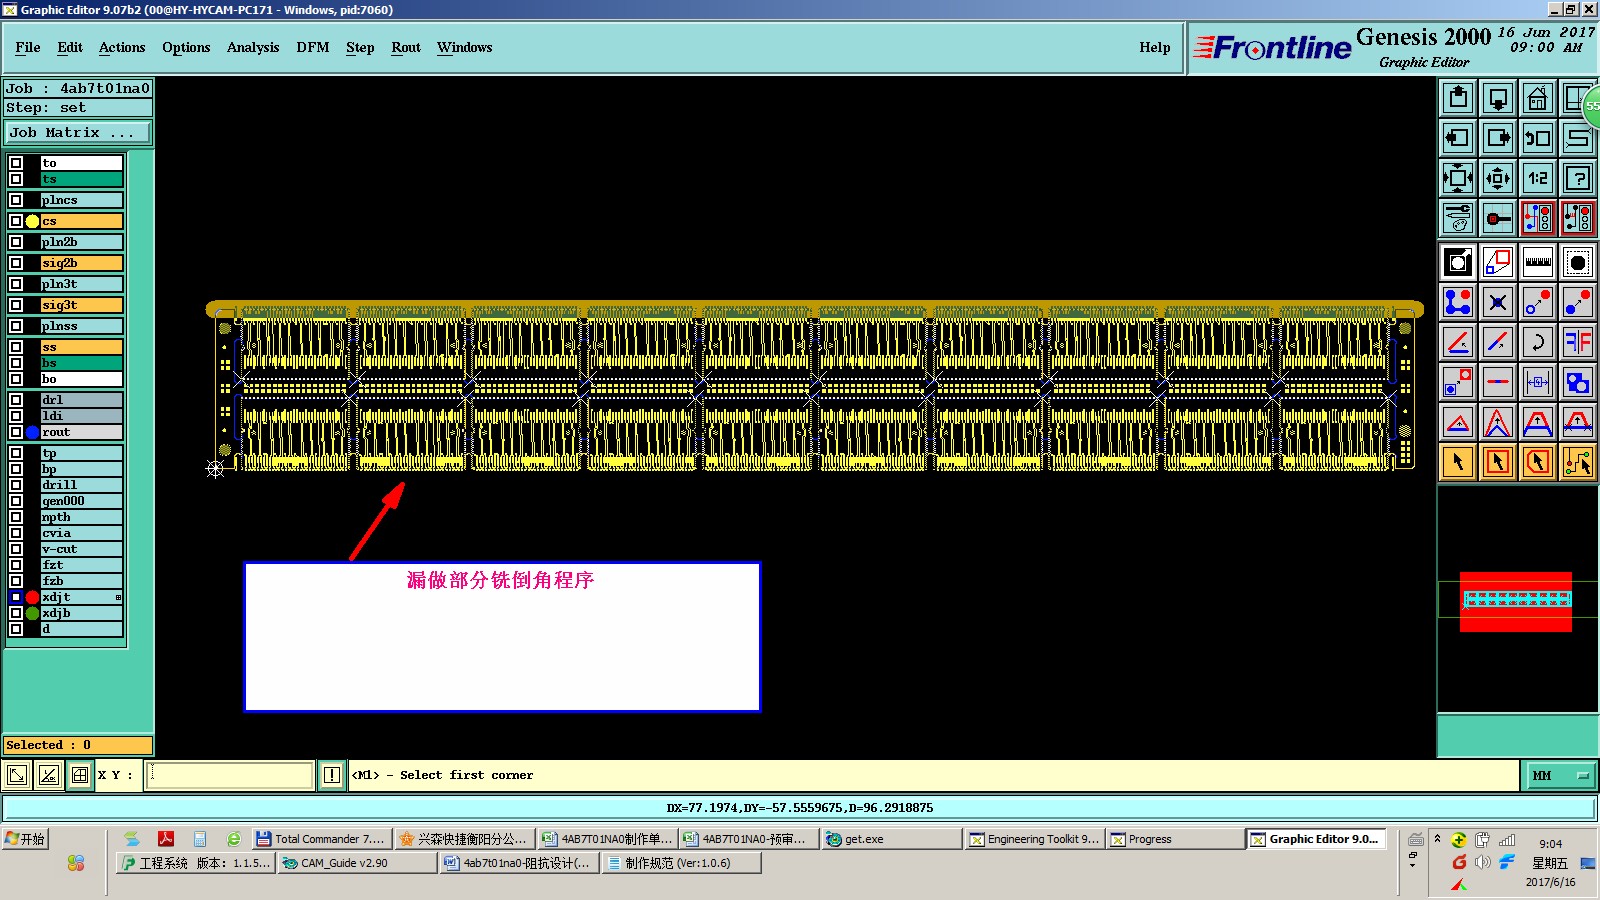Click the pan left view icon
This screenshot has height=900, width=1600.
1458,138
